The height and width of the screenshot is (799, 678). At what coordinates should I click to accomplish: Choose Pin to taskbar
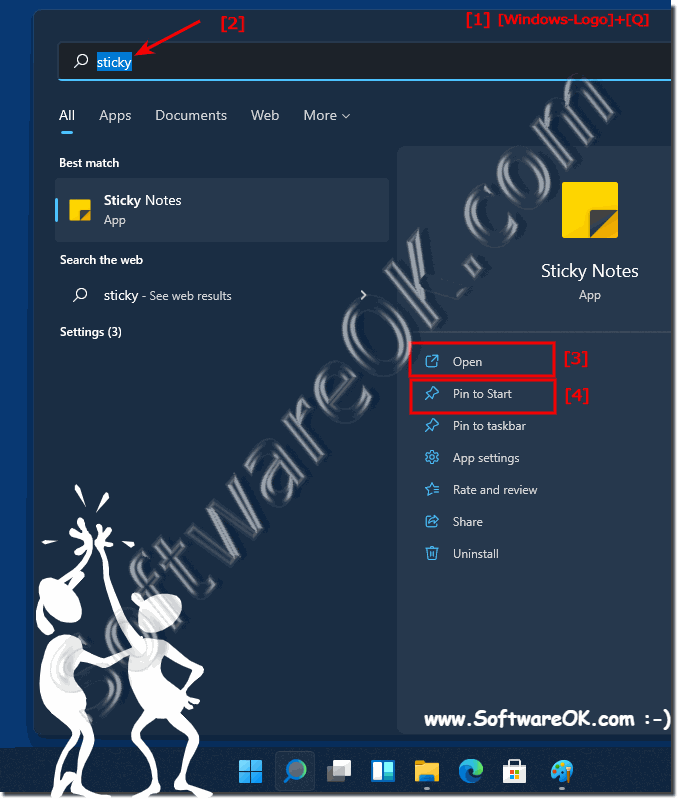click(489, 426)
